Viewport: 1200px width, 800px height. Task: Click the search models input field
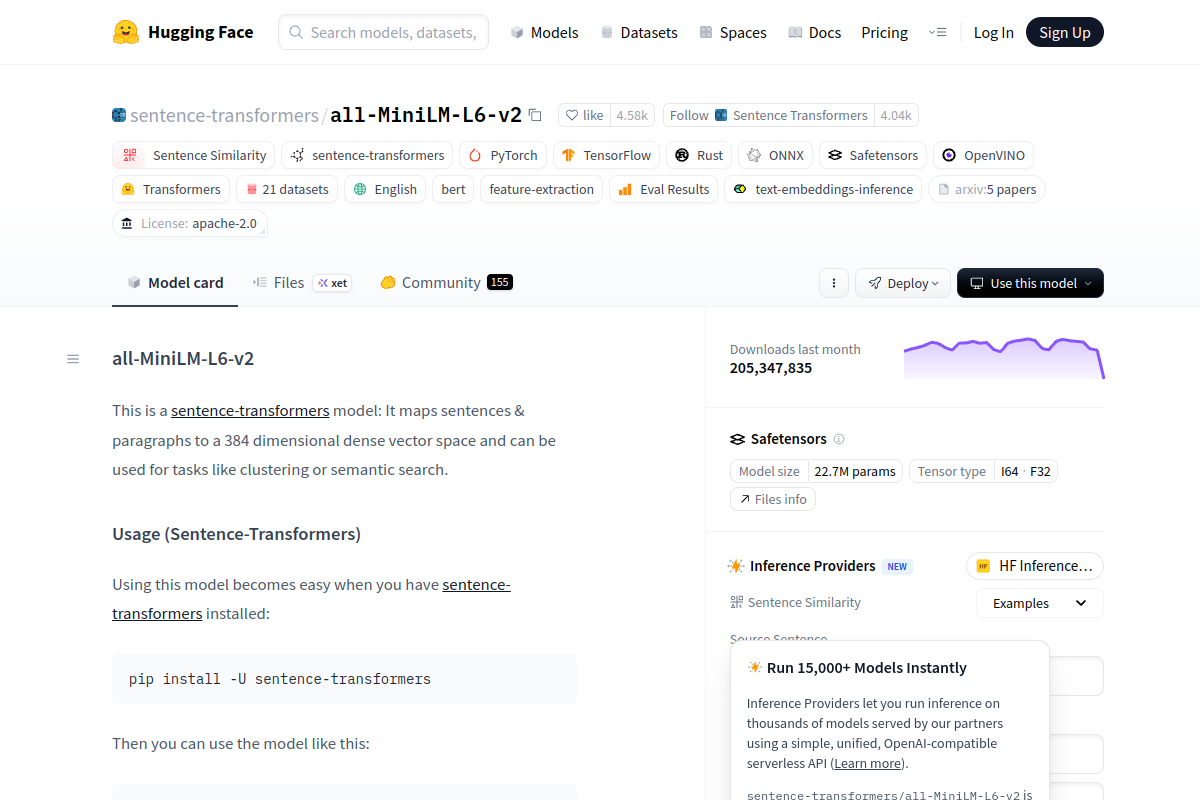[x=392, y=32]
